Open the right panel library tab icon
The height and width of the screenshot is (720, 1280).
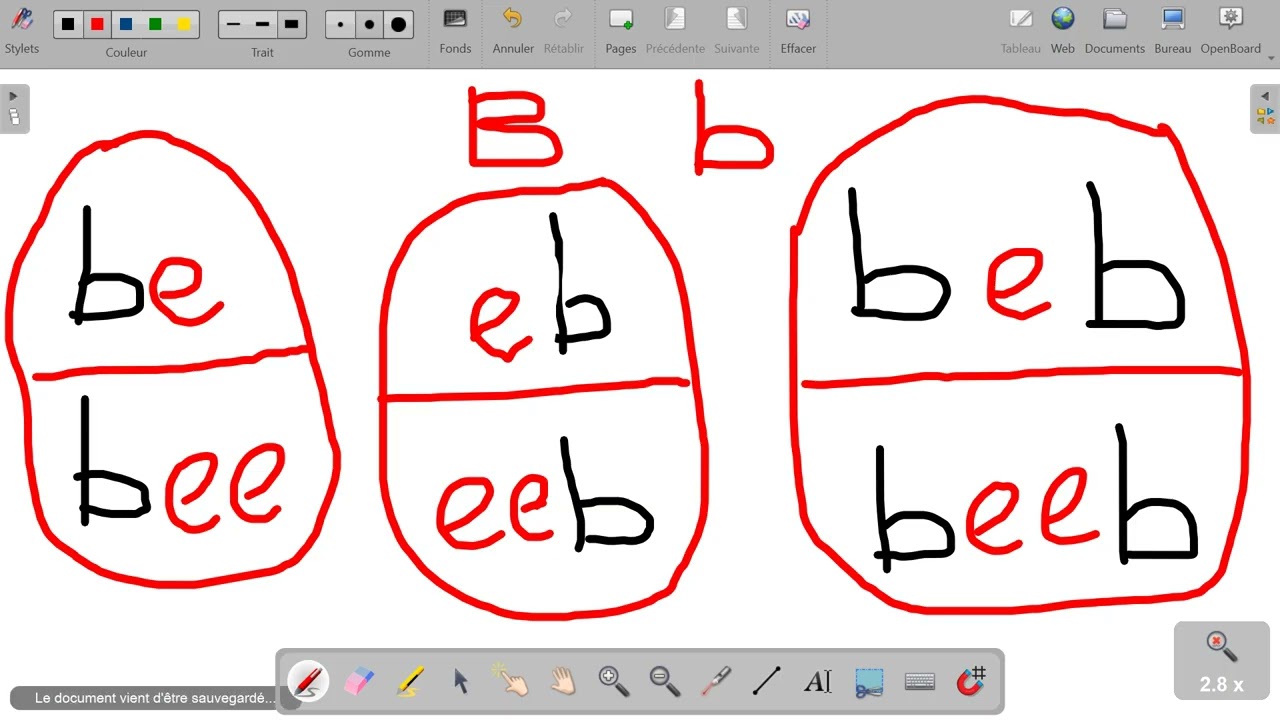[x=1265, y=117]
